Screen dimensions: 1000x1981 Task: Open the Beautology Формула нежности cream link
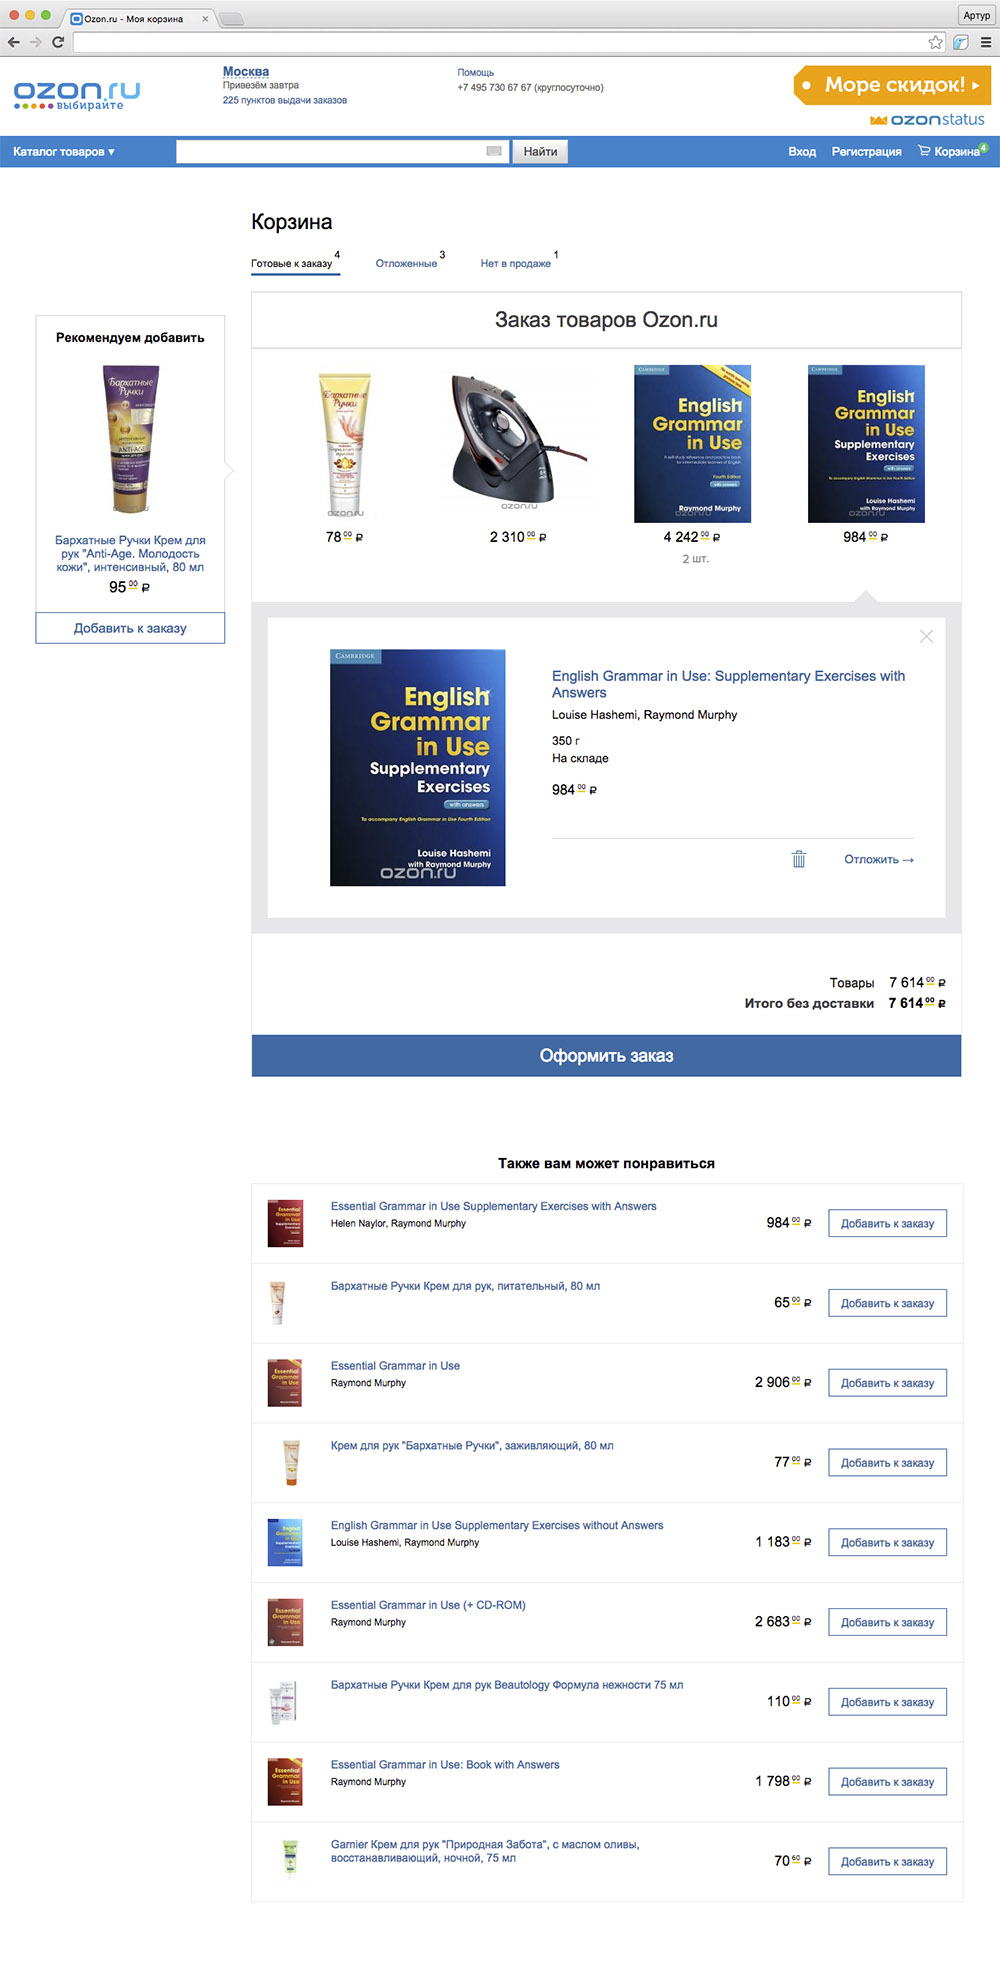coord(507,1686)
